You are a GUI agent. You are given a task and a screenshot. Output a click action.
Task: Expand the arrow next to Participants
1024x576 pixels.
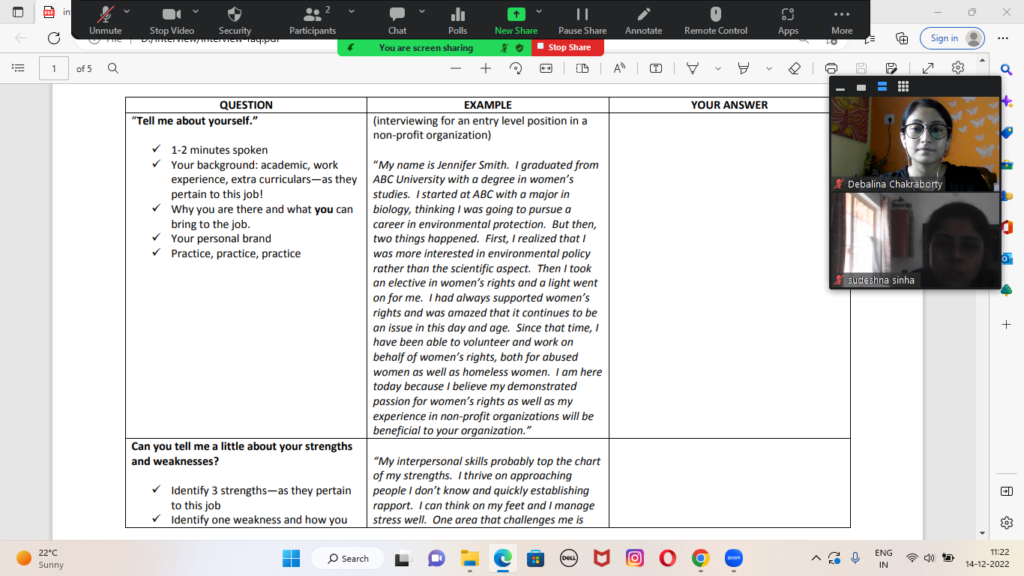click(x=343, y=11)
